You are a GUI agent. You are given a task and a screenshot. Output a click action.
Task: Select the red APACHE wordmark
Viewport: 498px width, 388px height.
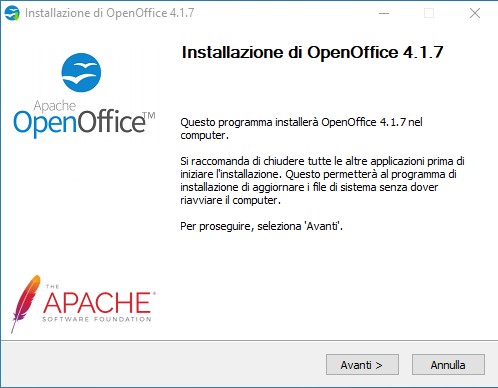pyautogui.click(x=97, y=302)
